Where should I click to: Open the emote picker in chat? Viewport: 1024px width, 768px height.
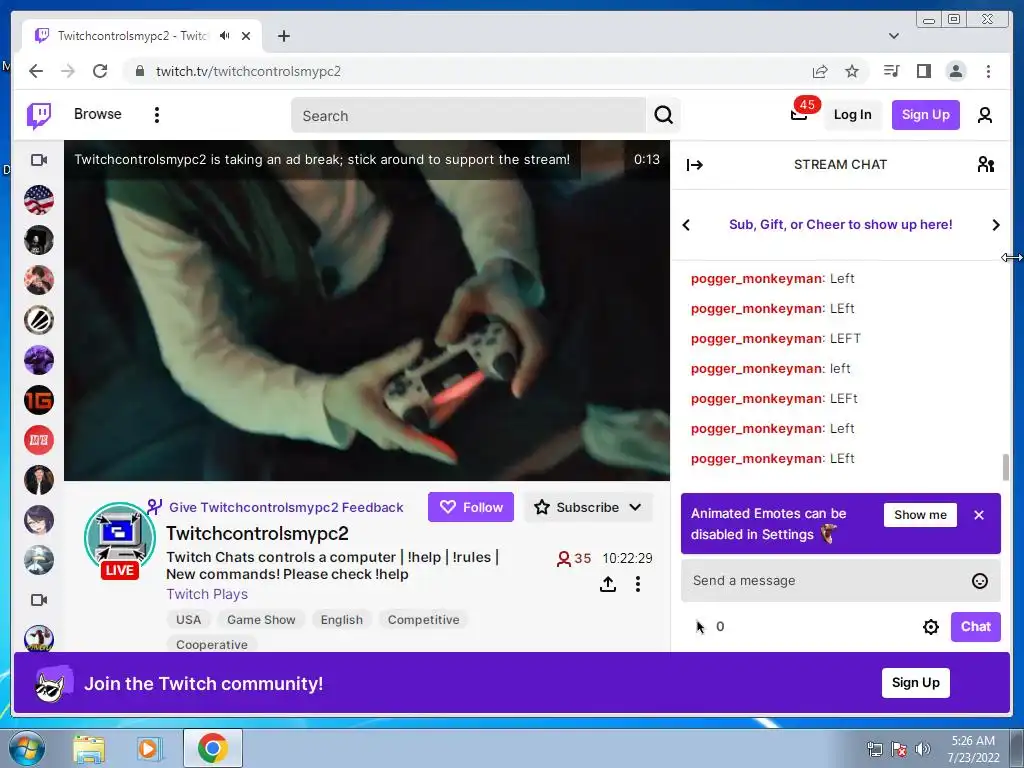(x=980, y=581)
